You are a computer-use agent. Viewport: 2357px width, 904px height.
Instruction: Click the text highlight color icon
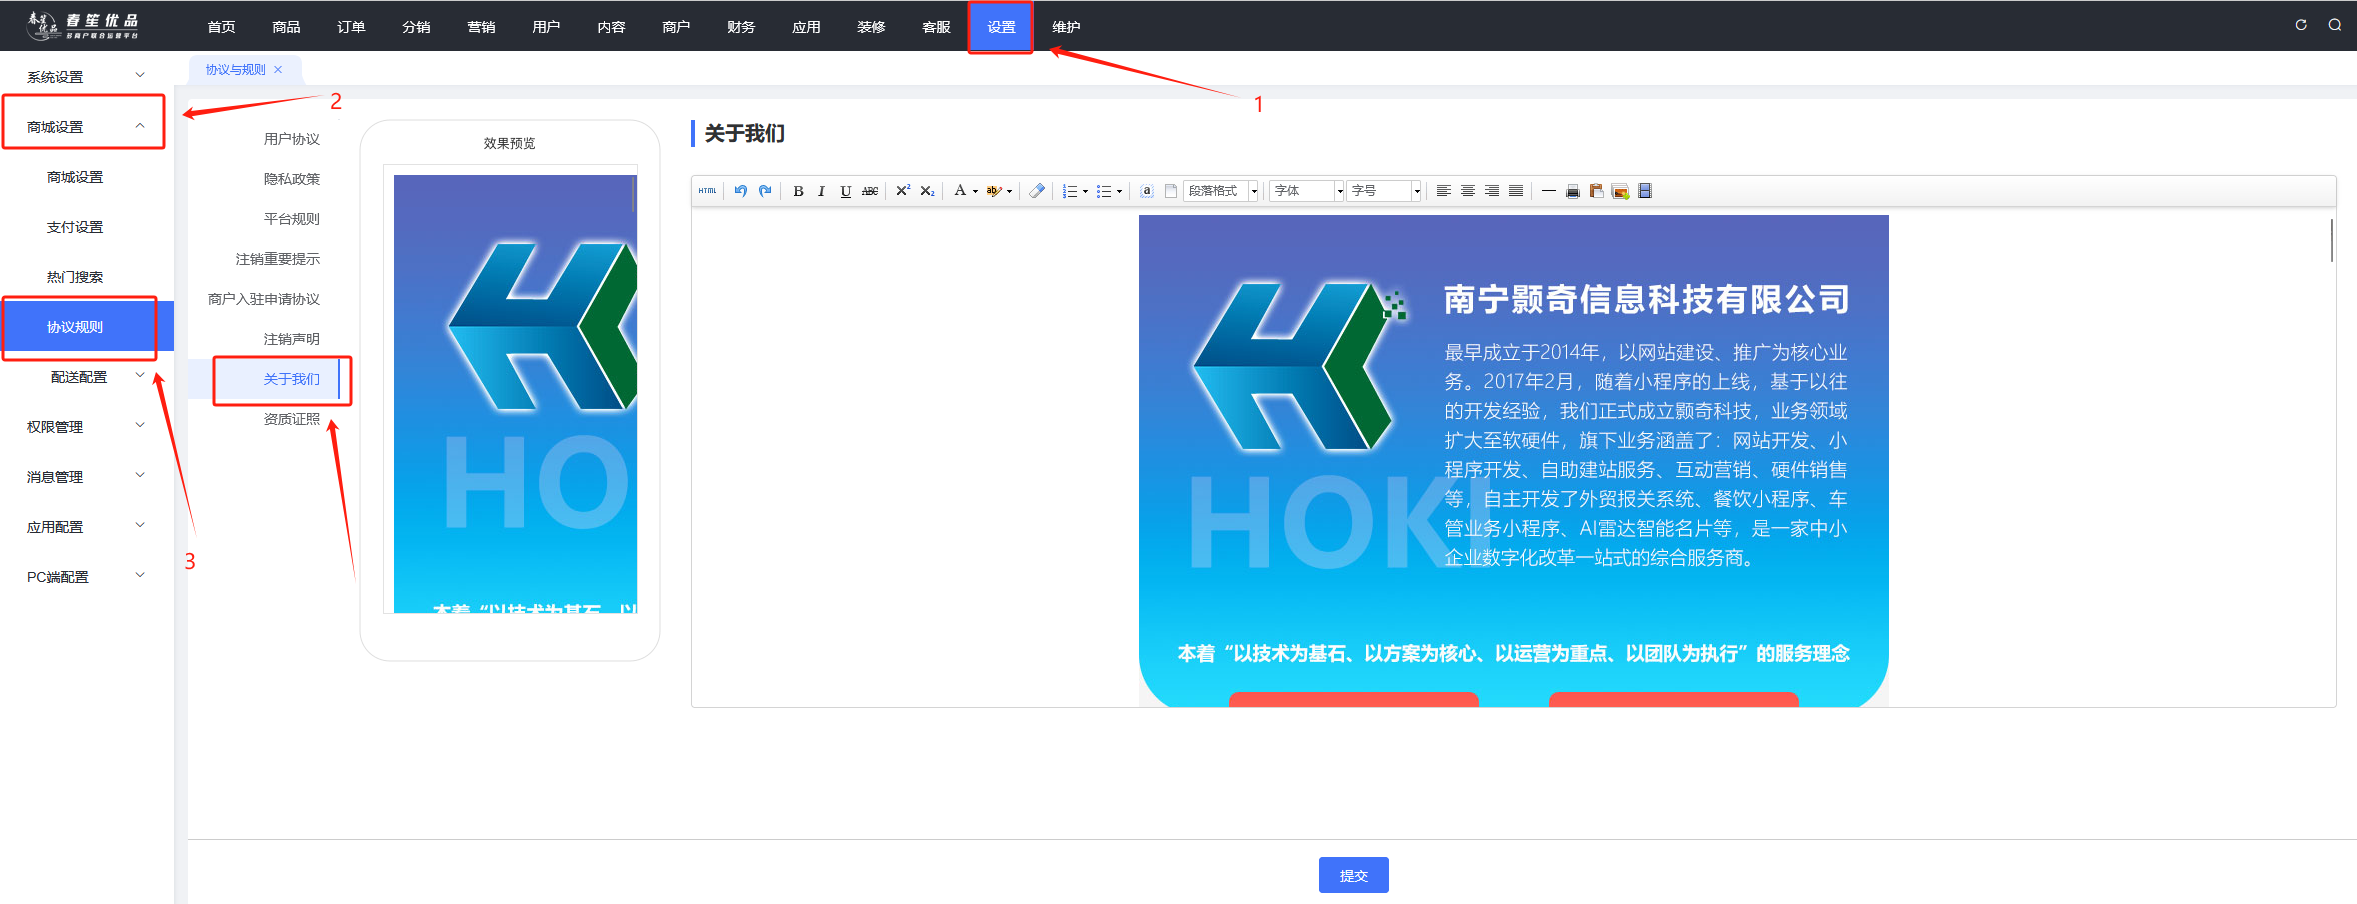[x=994, y=191]
